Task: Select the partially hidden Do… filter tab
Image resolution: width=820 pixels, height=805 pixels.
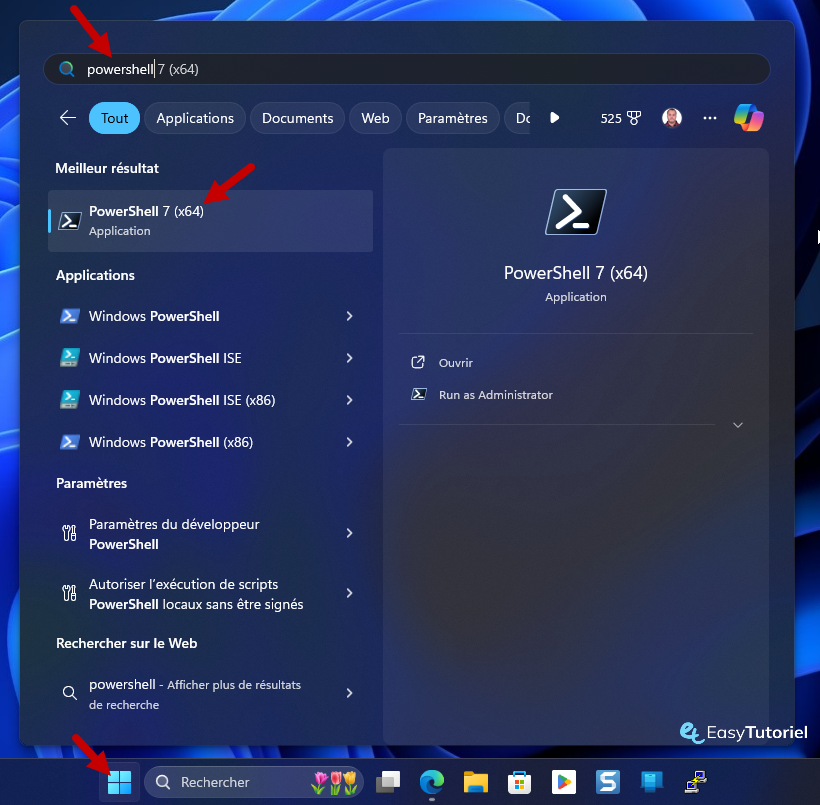Action: tap(518, 118)
